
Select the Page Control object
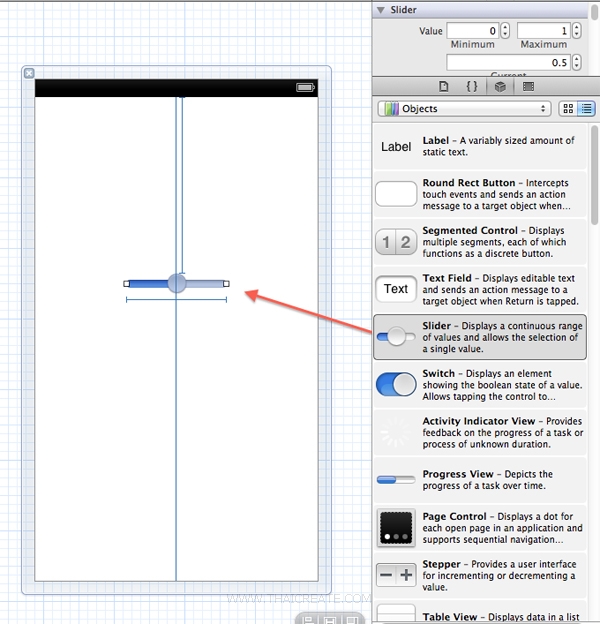(480, 528)
